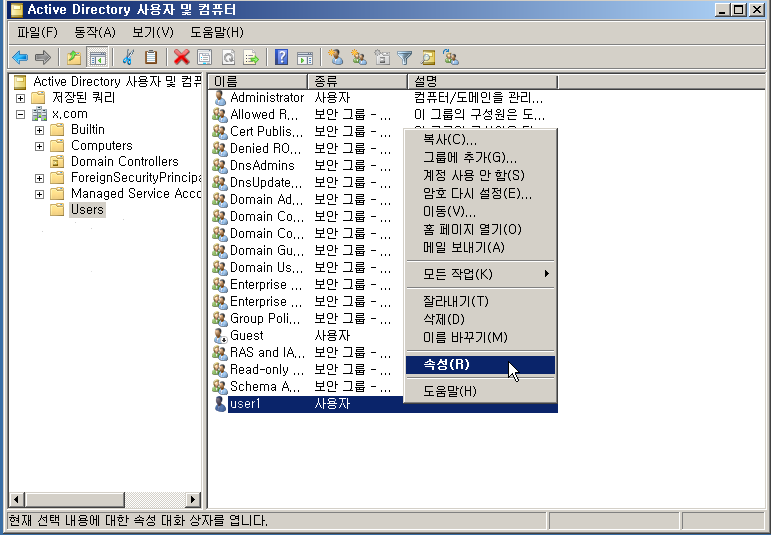Click the Paste clipboard icon
The height and width of the screenshot is (535, 771).
click(x=151, y=58)
